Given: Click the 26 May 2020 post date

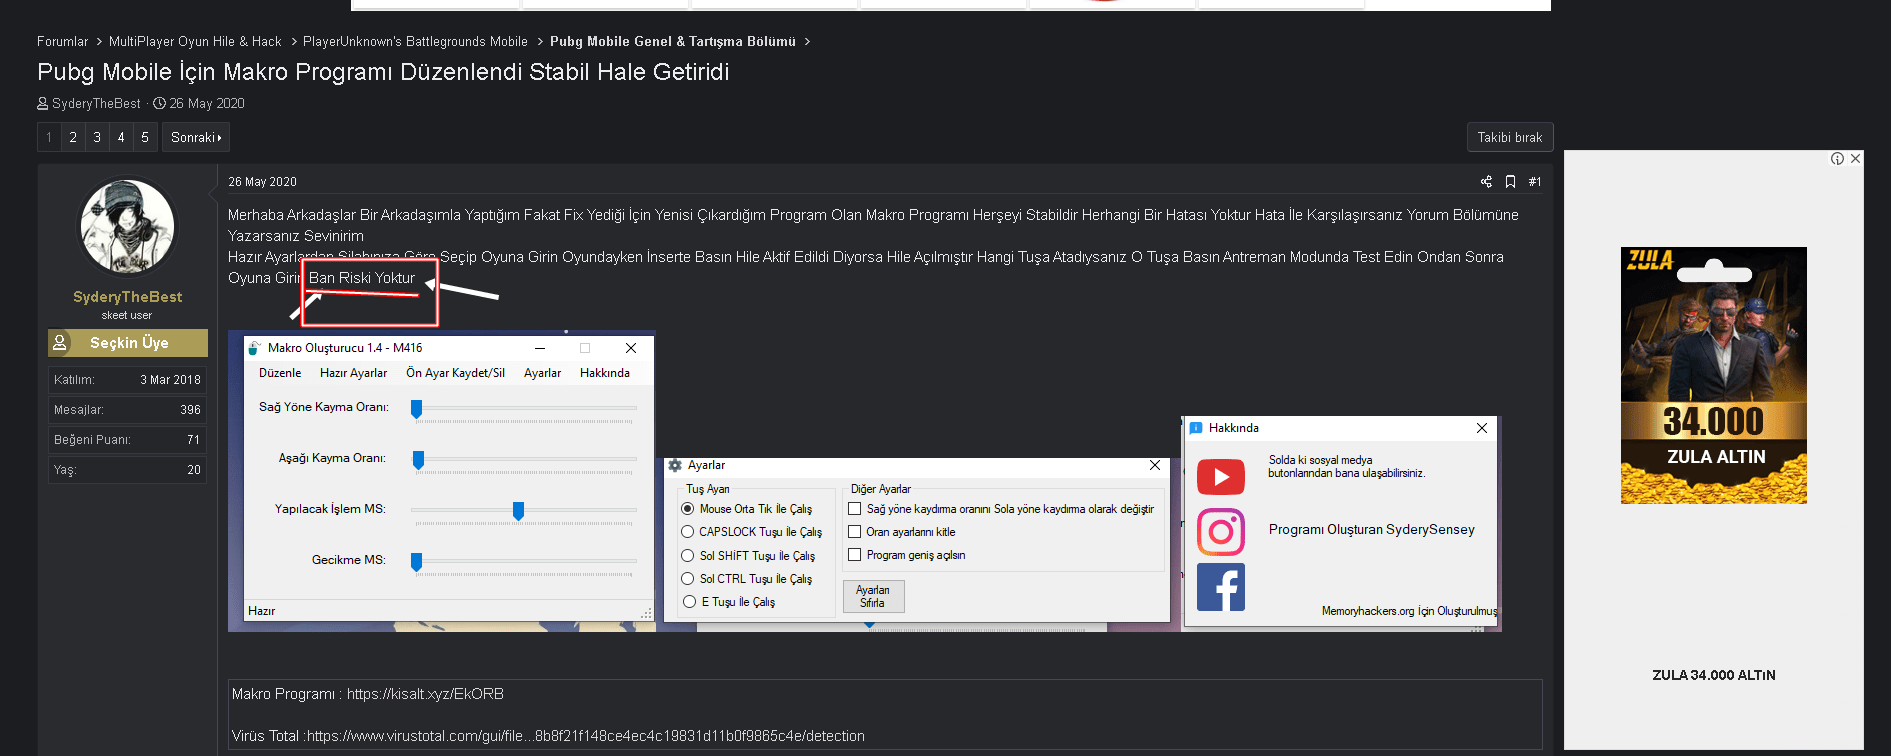Looking at the screenshot, I should 262,182.
